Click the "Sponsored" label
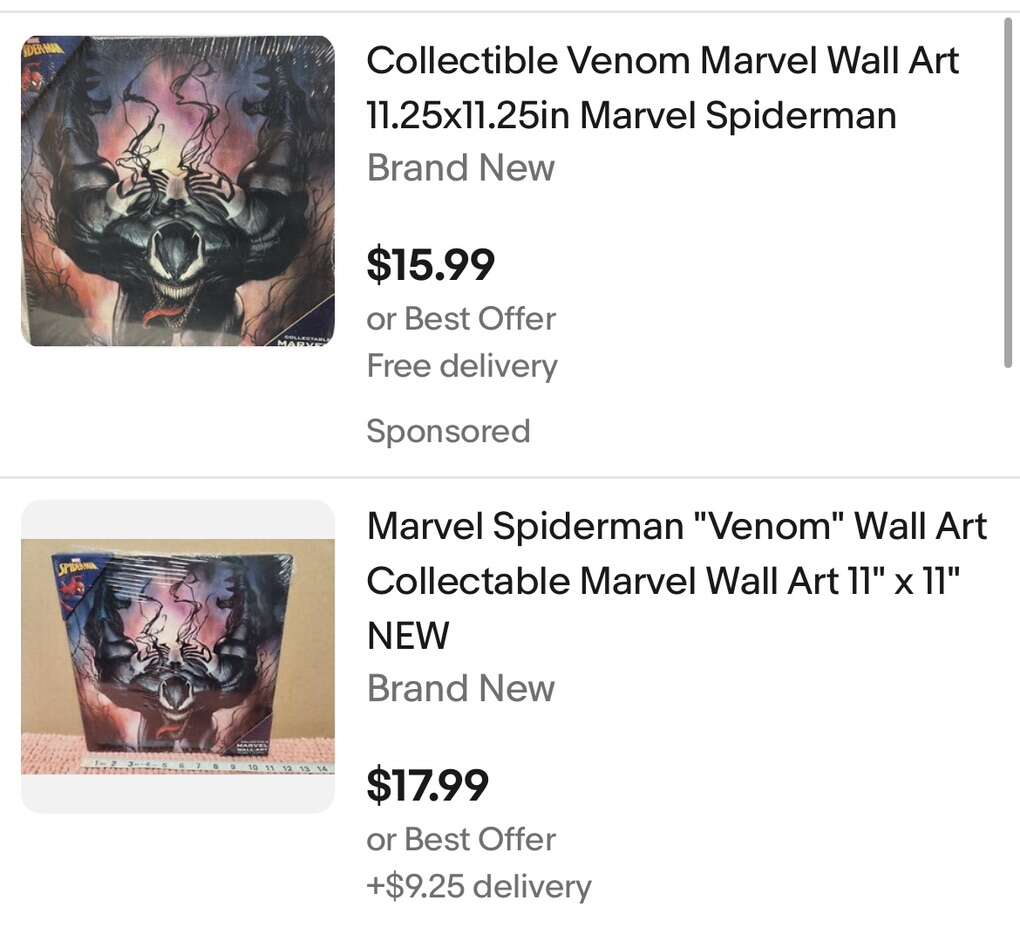The width and height of the screenshot is (1020, 948). coord(448,431)
